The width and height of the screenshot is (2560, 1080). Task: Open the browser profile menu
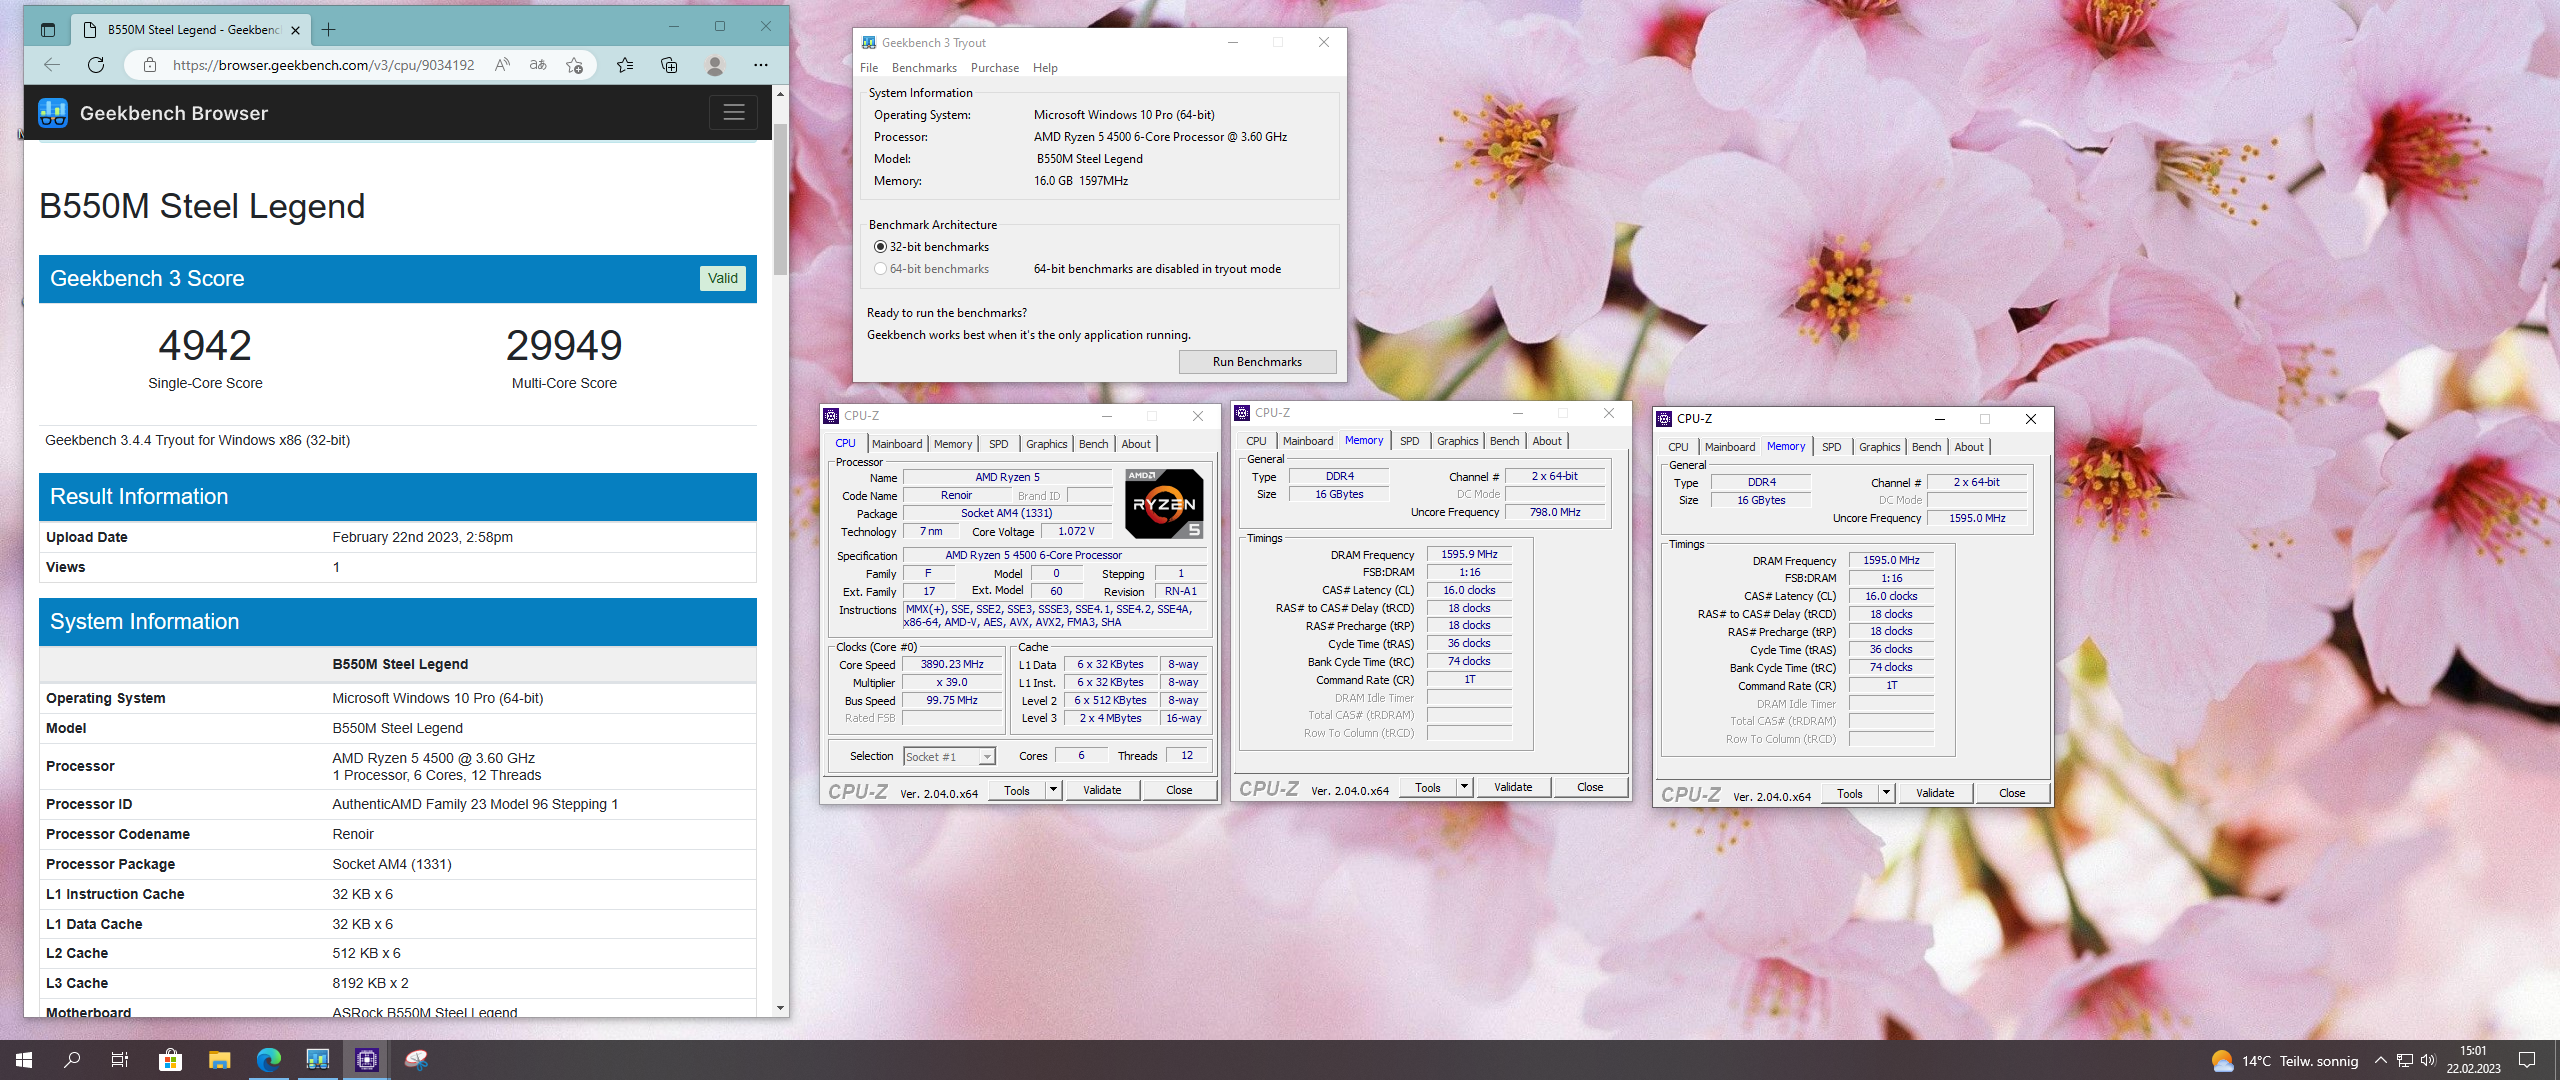[x=714, y=65]
